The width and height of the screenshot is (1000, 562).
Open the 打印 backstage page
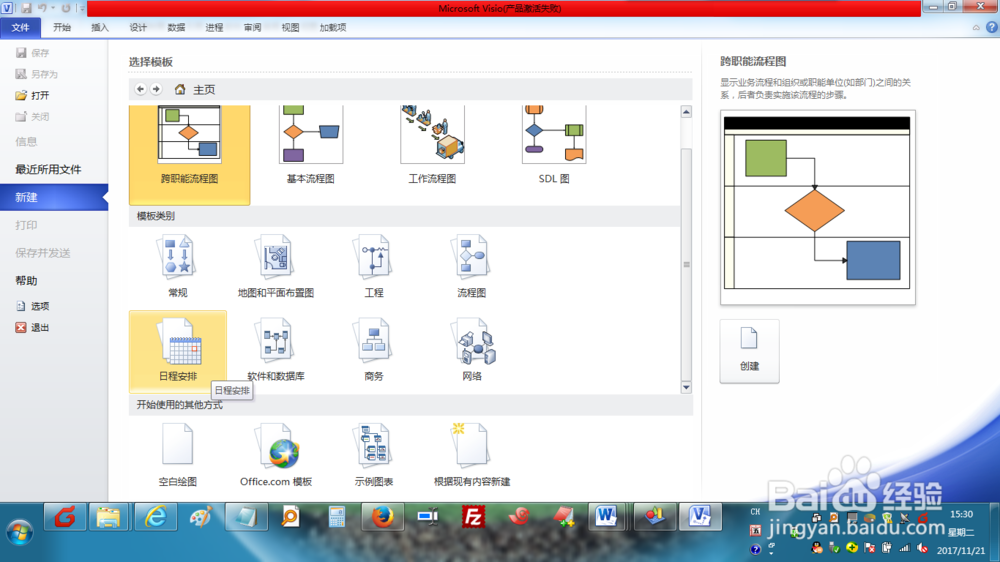pos(26,225)
